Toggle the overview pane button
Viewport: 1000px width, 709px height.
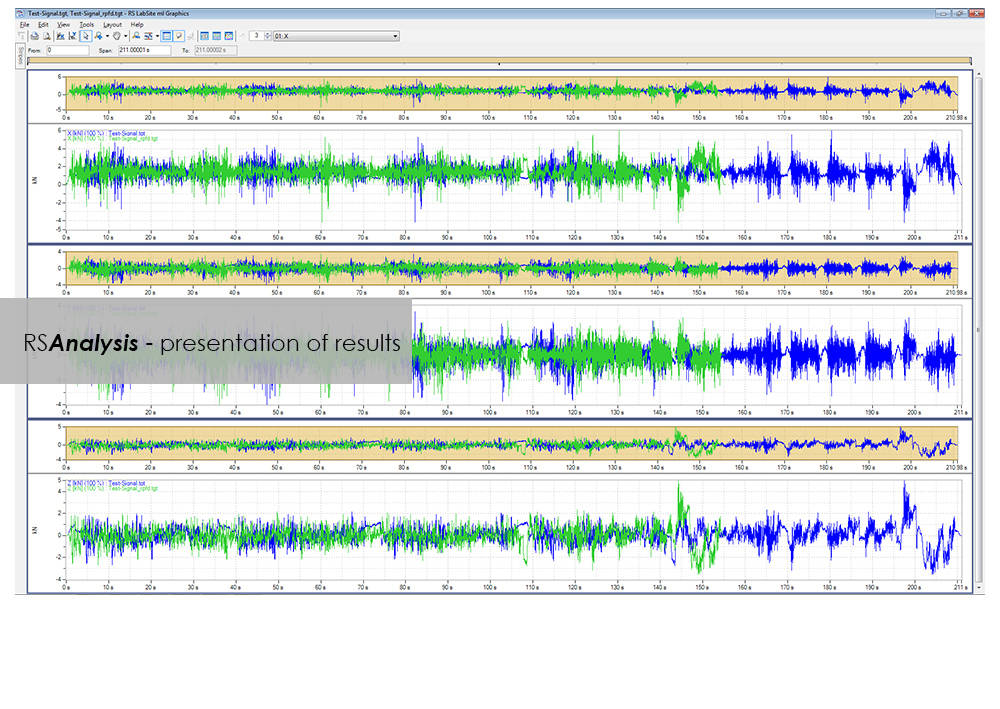[x=167, y=36]
